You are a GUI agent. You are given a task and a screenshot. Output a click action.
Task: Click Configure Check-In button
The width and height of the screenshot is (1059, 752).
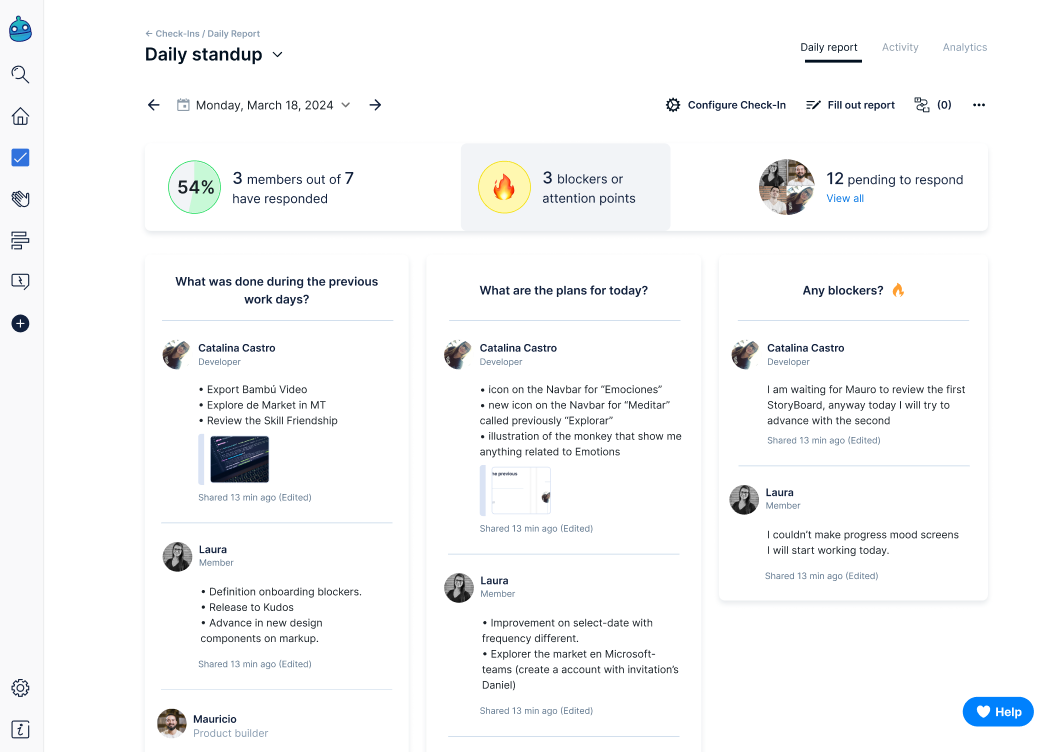coord(726,105)
